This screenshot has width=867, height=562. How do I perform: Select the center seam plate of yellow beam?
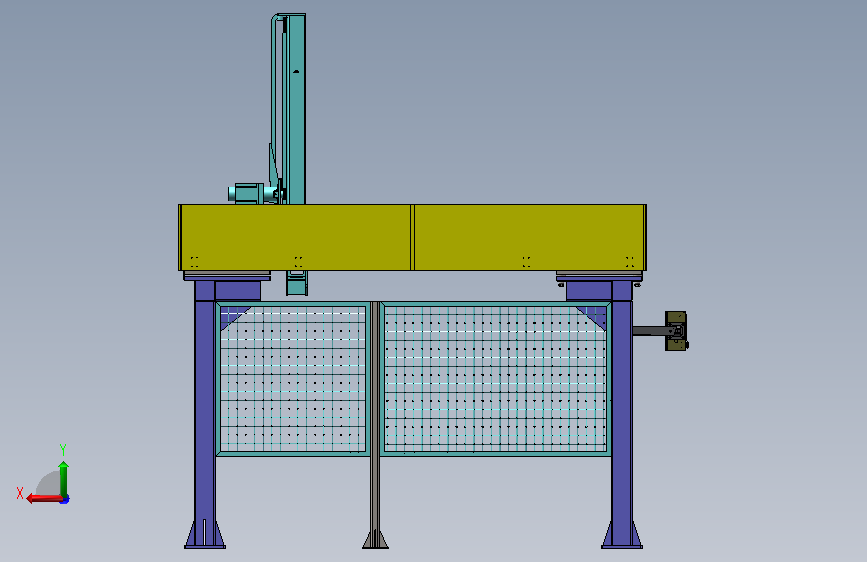(412, 237)
